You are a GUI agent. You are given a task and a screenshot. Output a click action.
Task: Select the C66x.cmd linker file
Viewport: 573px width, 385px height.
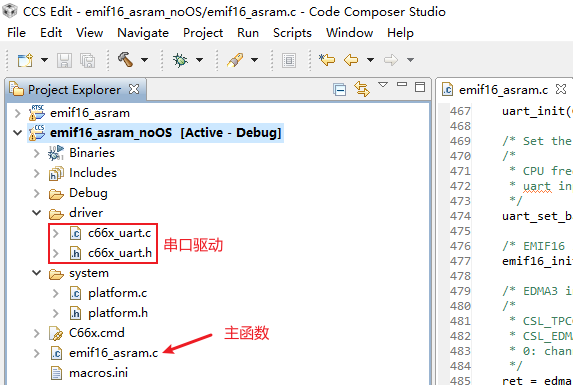pos(96,333)
